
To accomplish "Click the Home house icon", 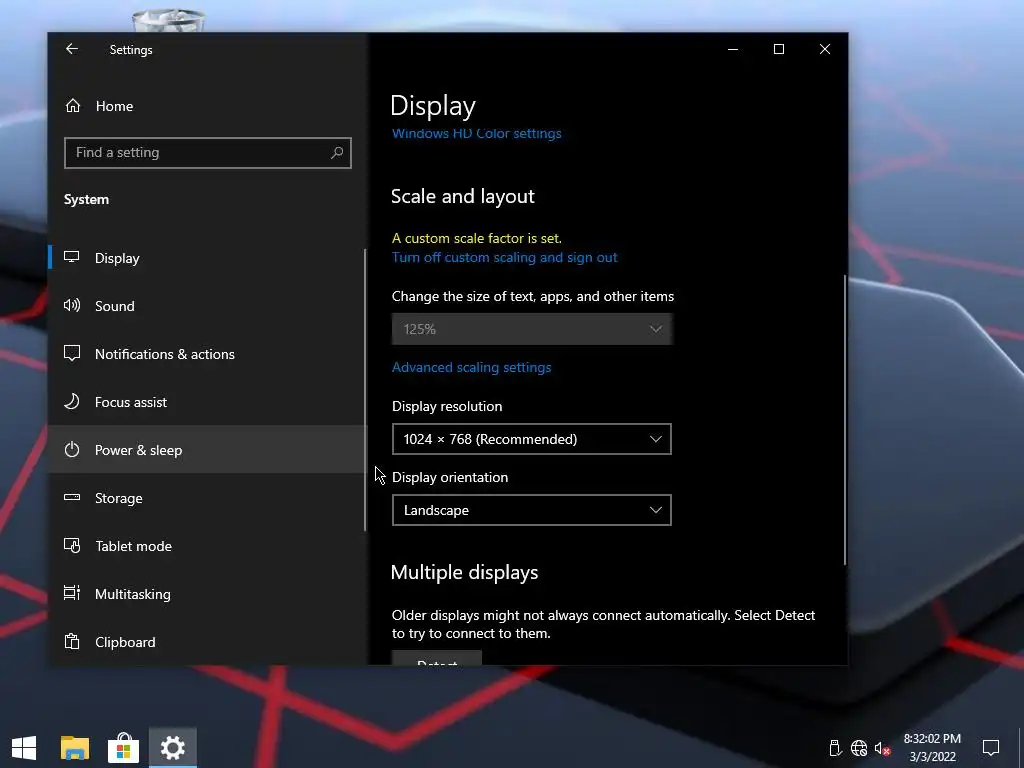I will pos(73,105).
